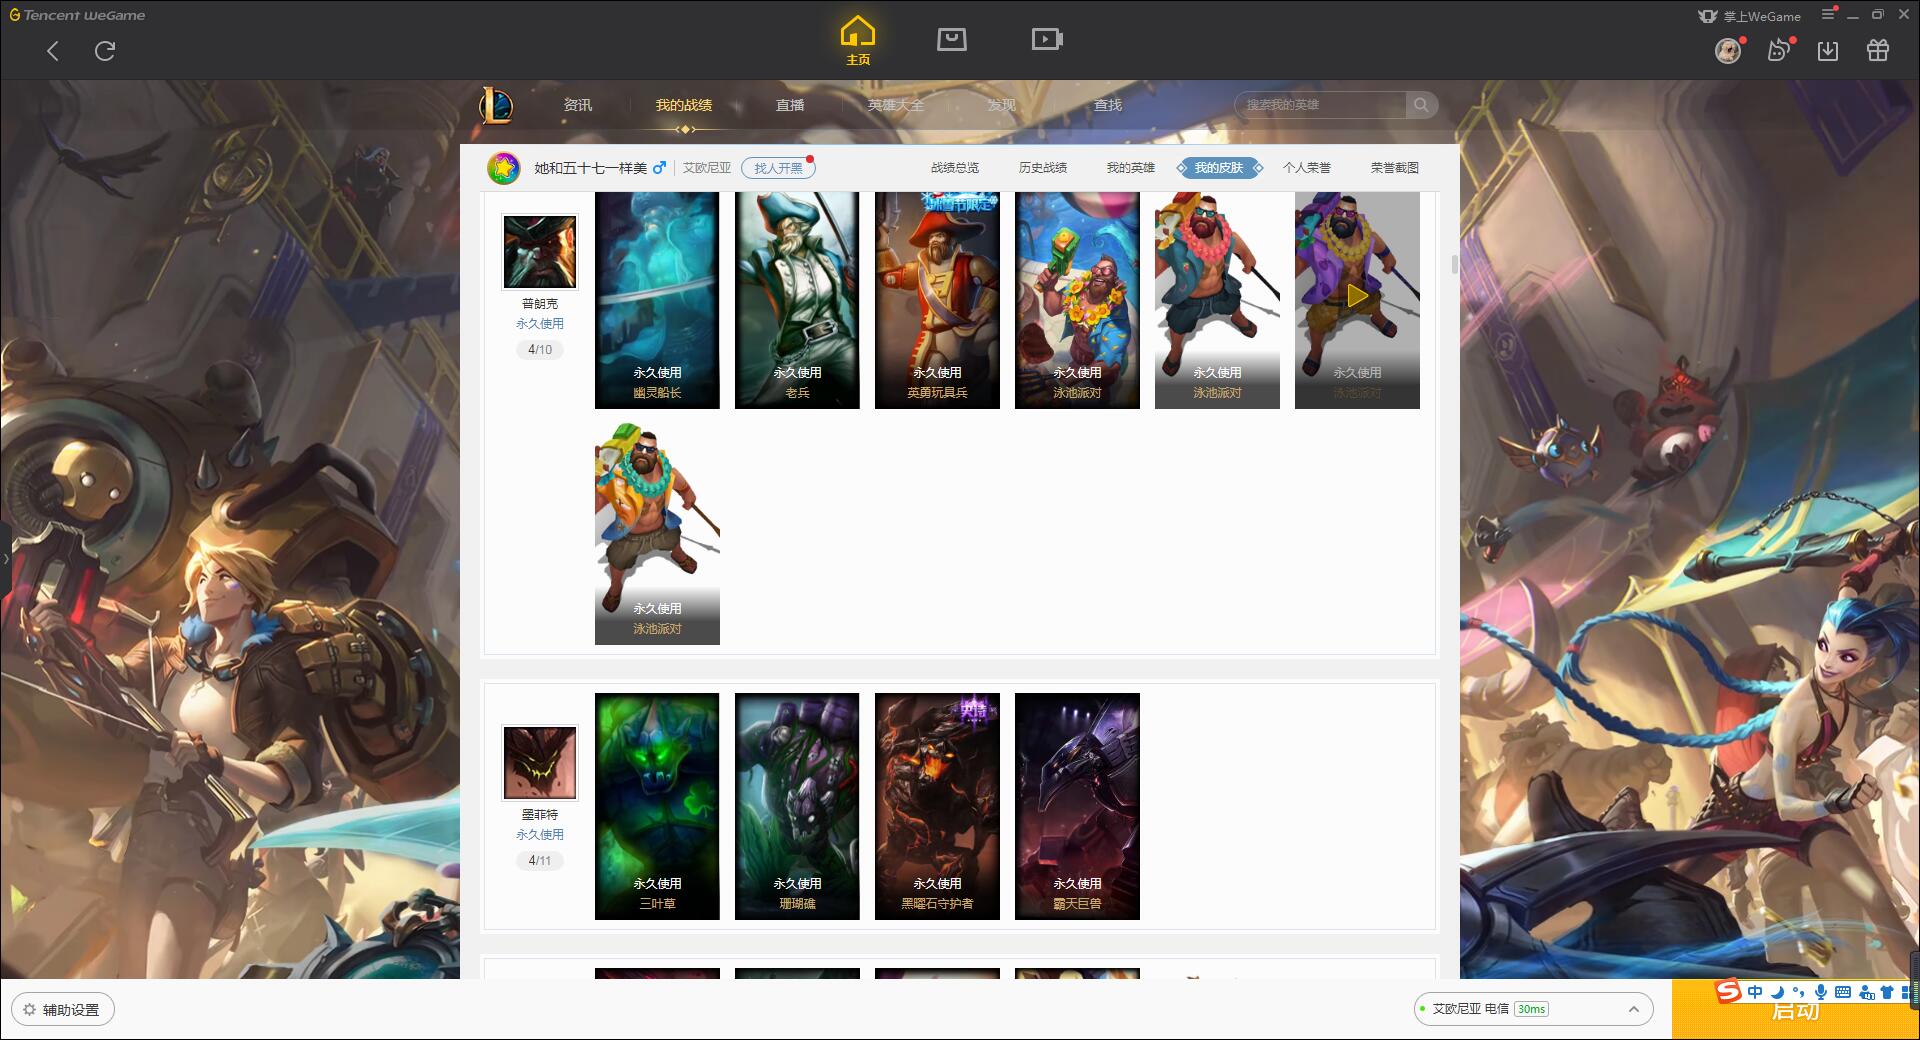Image resolution: width=1920 pixels, height=1040 pixels.
Task: Click the search magnifier icon
Action: click(x=1421, y=105)
